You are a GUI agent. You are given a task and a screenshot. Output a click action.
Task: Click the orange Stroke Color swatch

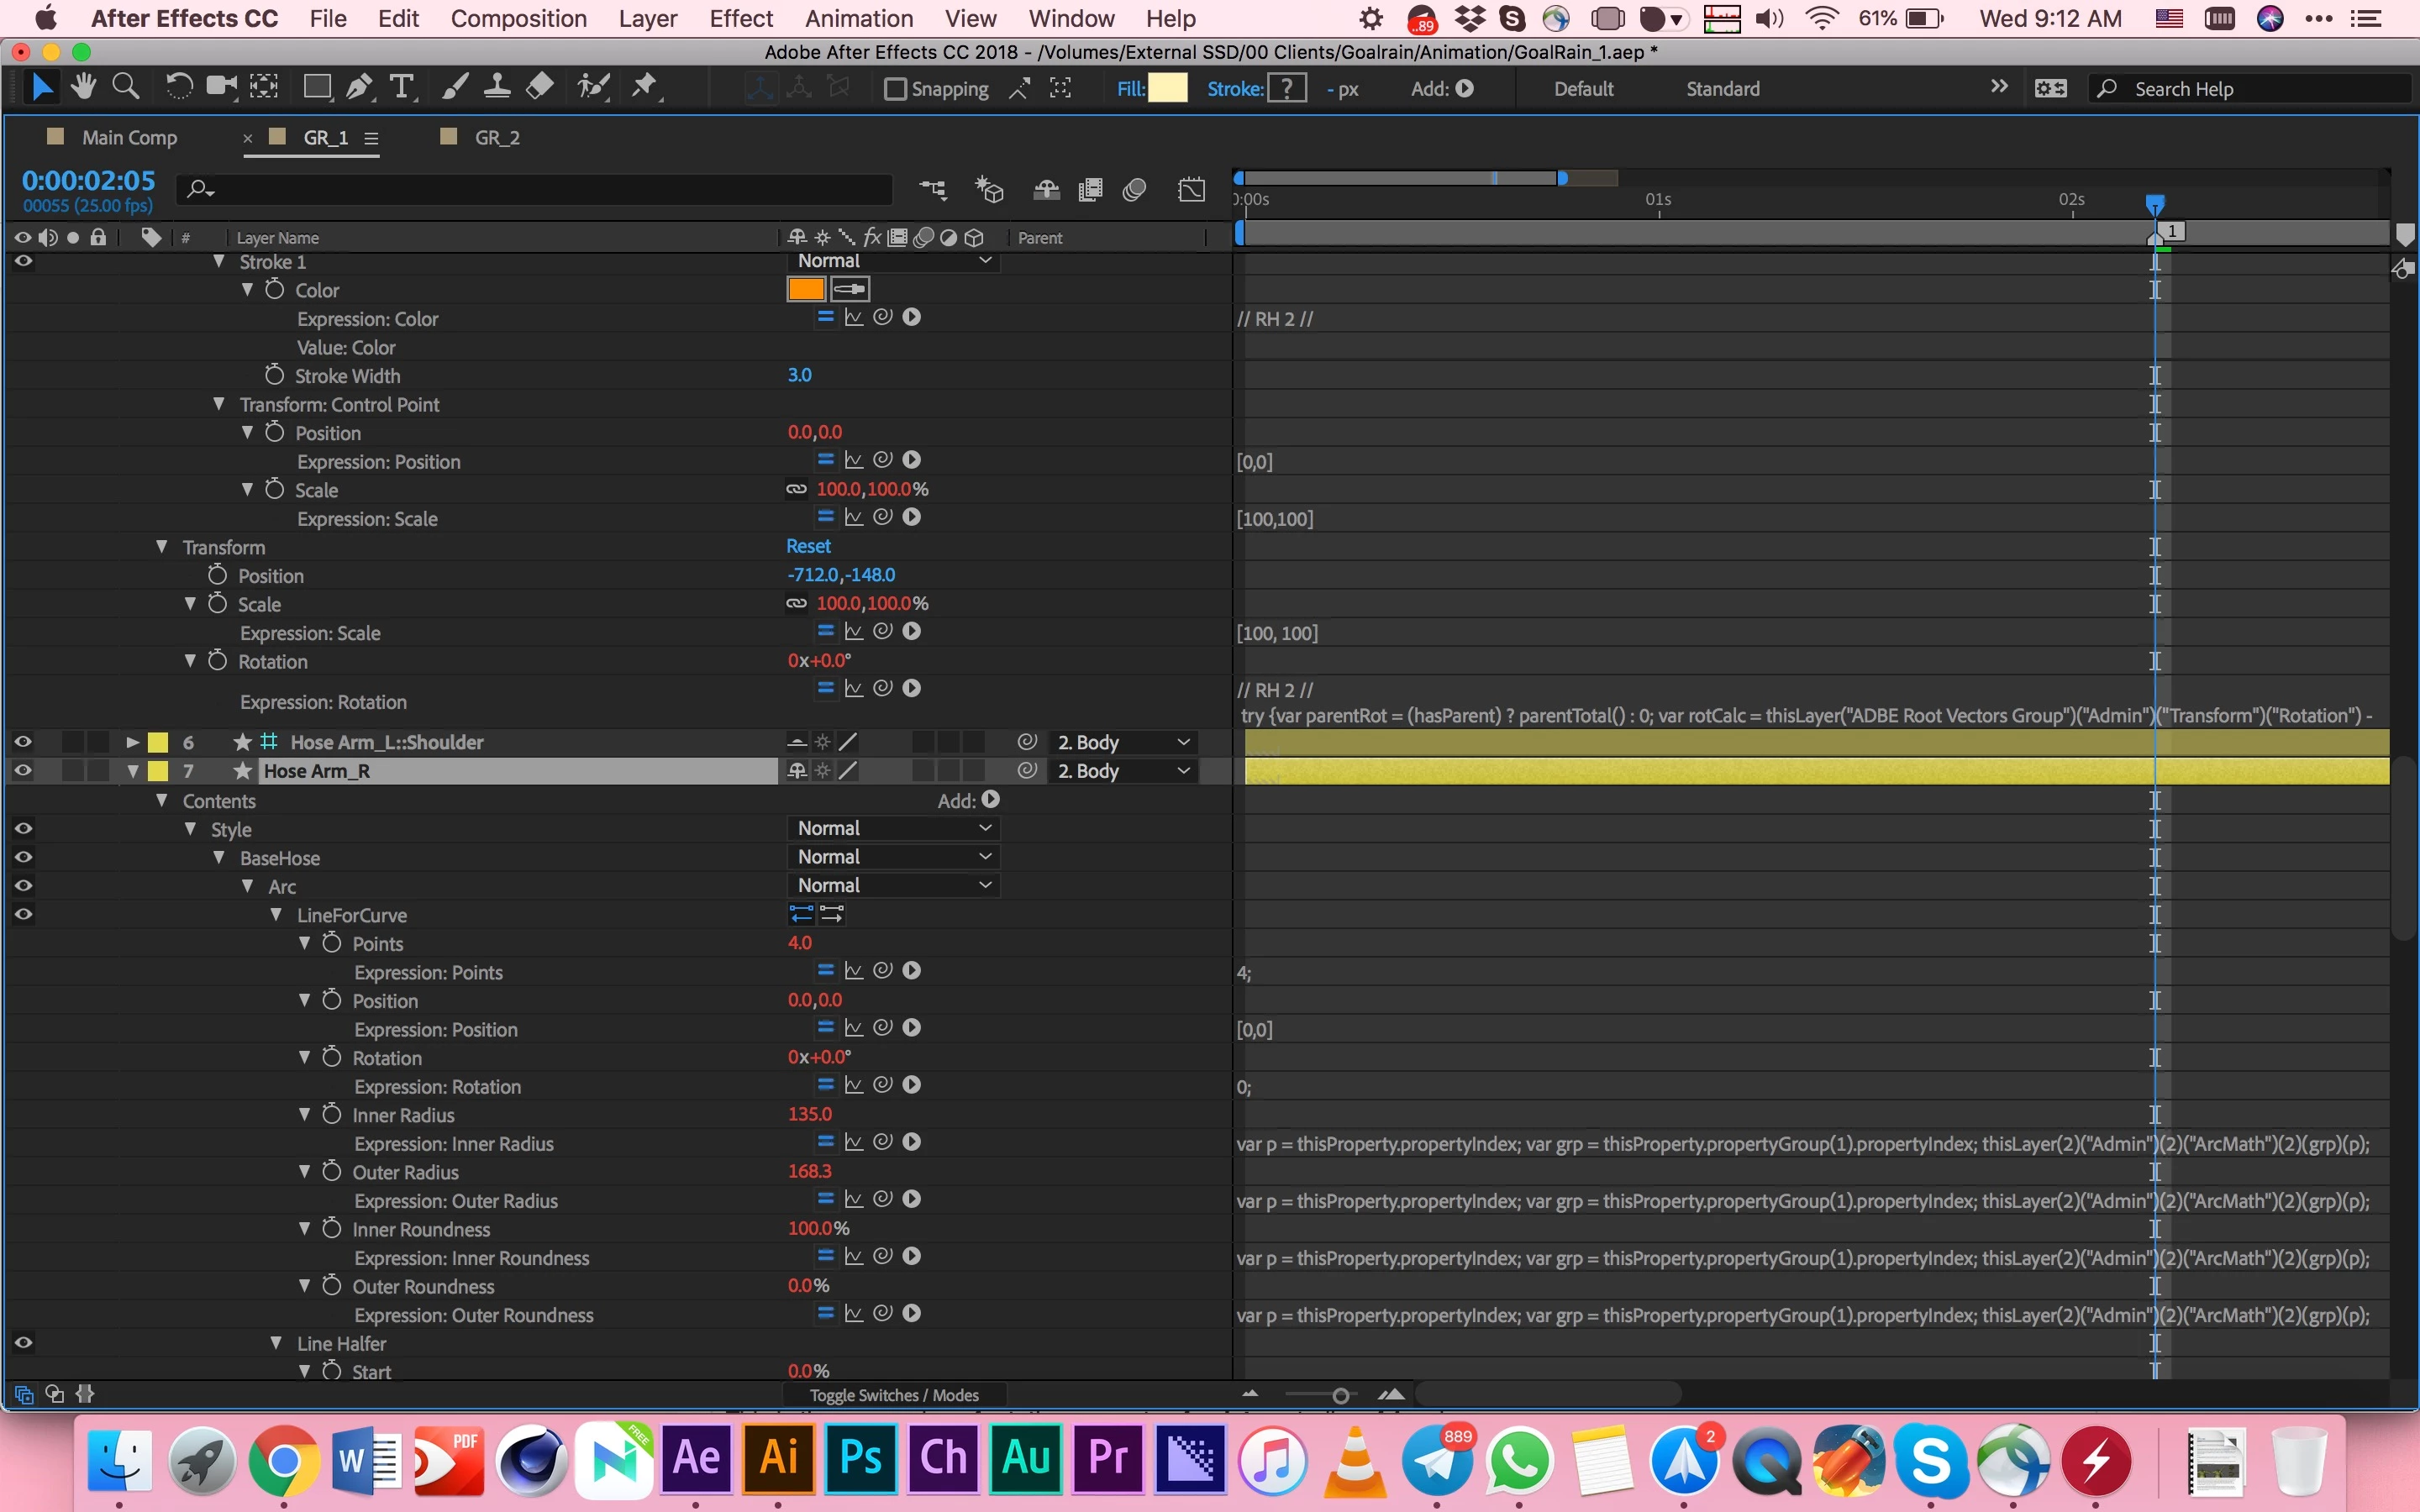[805, 289]
